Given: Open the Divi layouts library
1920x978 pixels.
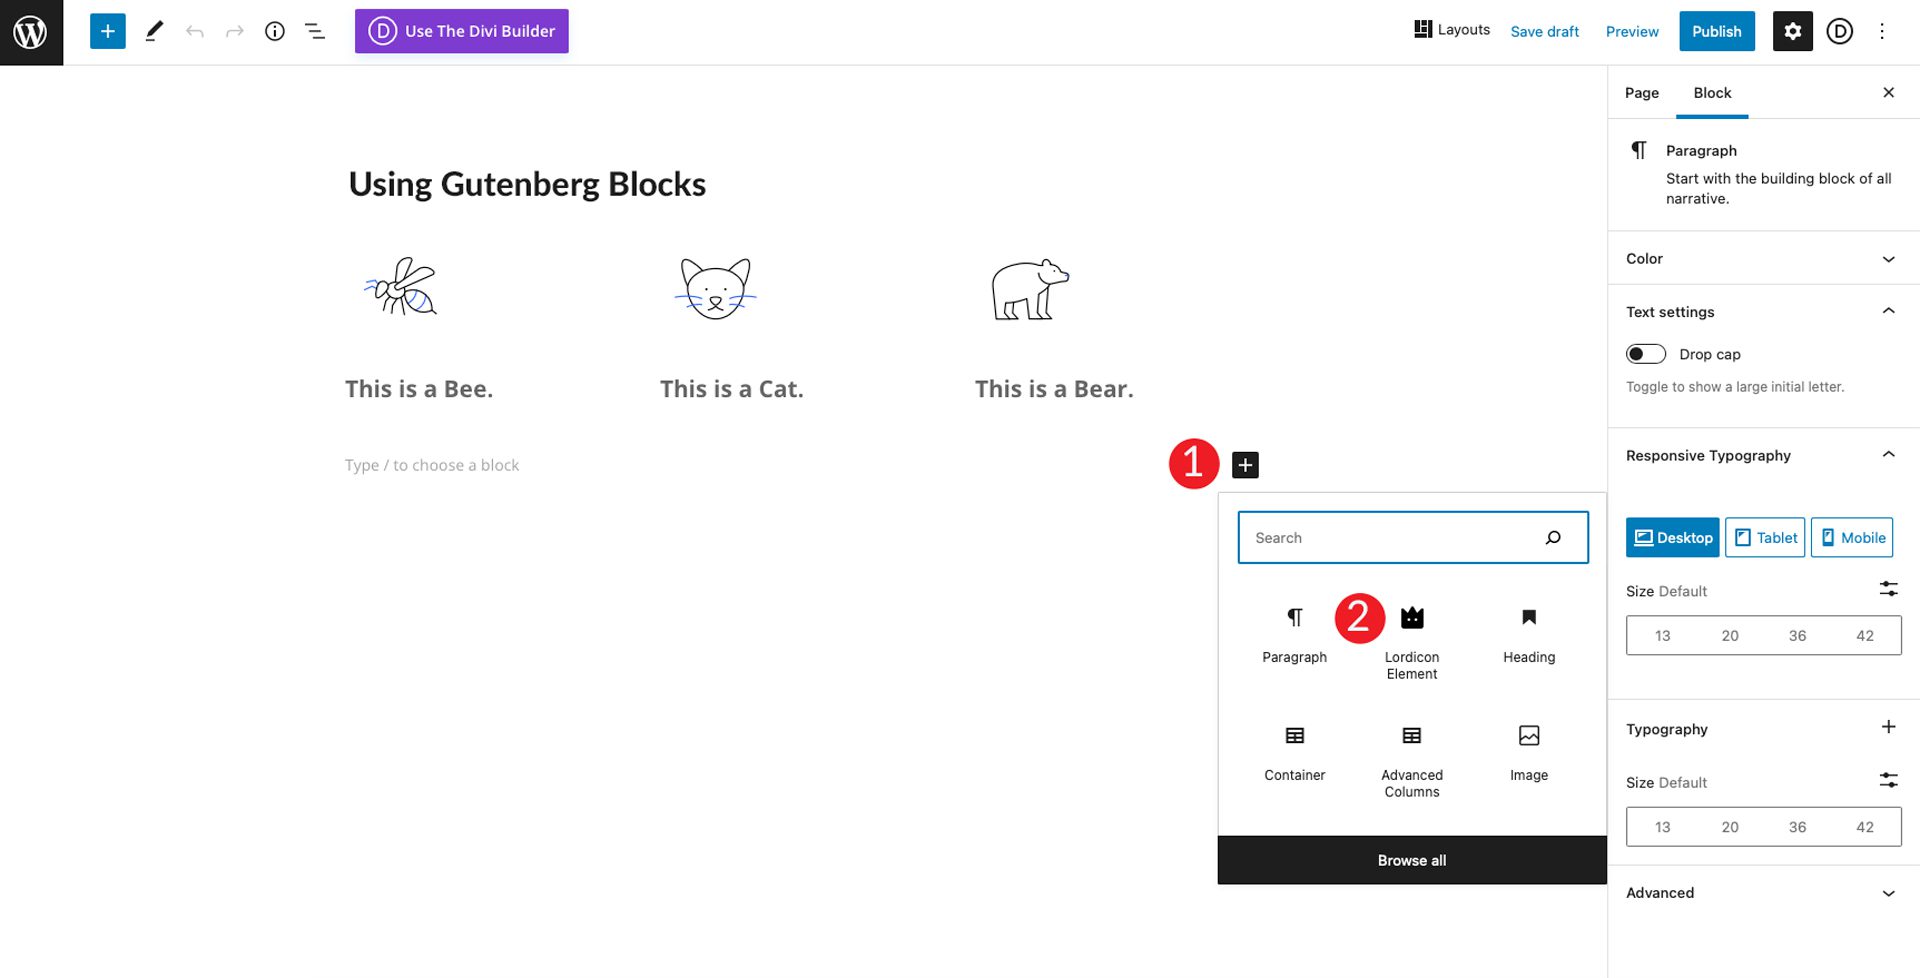Looking at the screenshot, I should (x=1451, y=29).
